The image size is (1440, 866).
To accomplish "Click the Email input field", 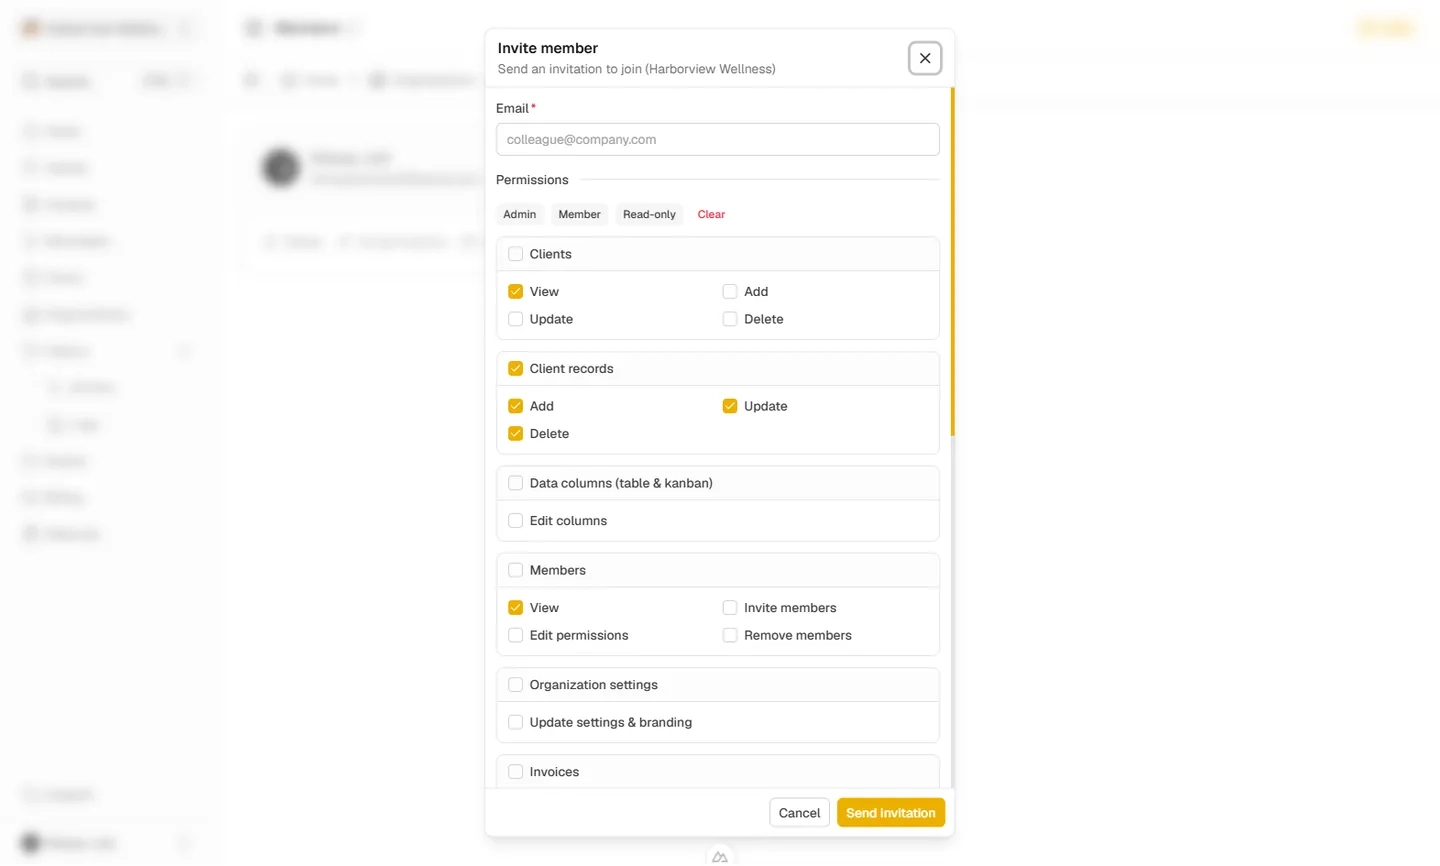I will coord(717,140).
